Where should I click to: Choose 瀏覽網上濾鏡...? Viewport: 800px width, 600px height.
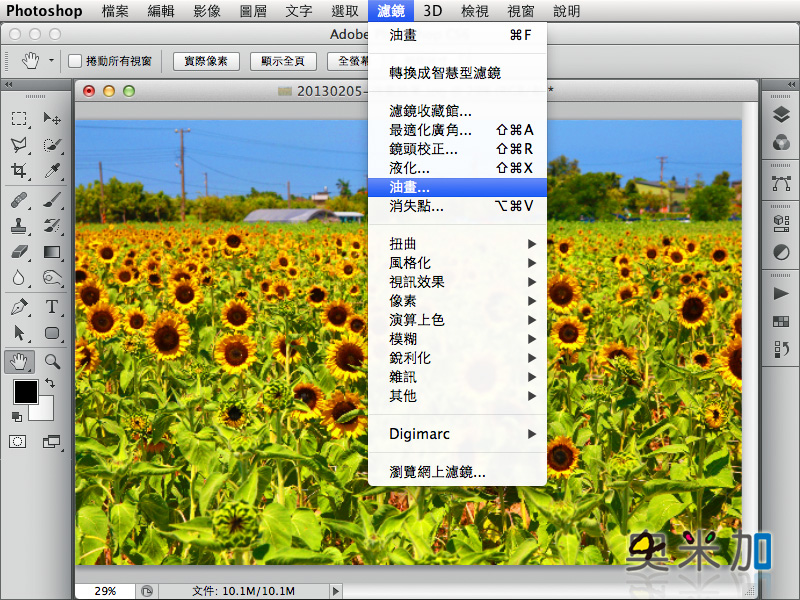point(457,472)
